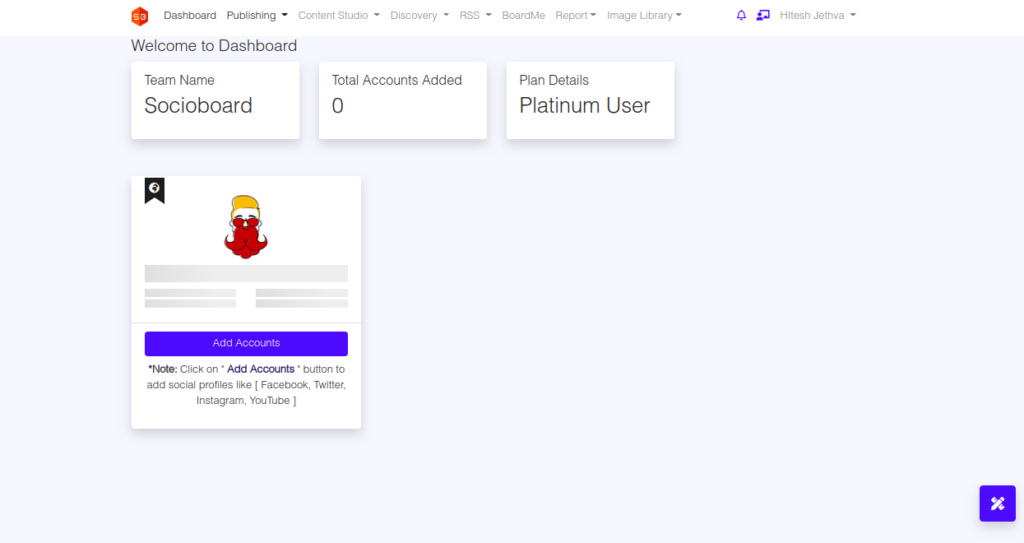The width and height of the screenshot is (1024, 543).
Task: Click the blue Add Accounts button
Action: [246, 343]
